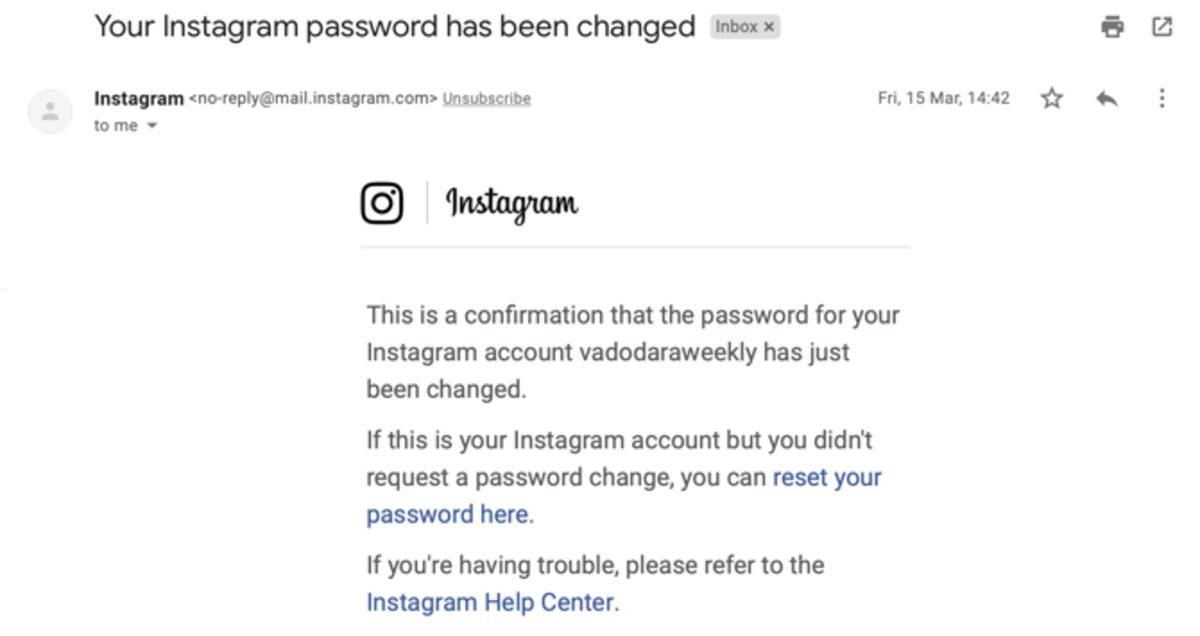This screenshot has width=1200, height=636.
Task: Reply to the Instagram email
Action: pyautogui.click(x=1105, y=97)
